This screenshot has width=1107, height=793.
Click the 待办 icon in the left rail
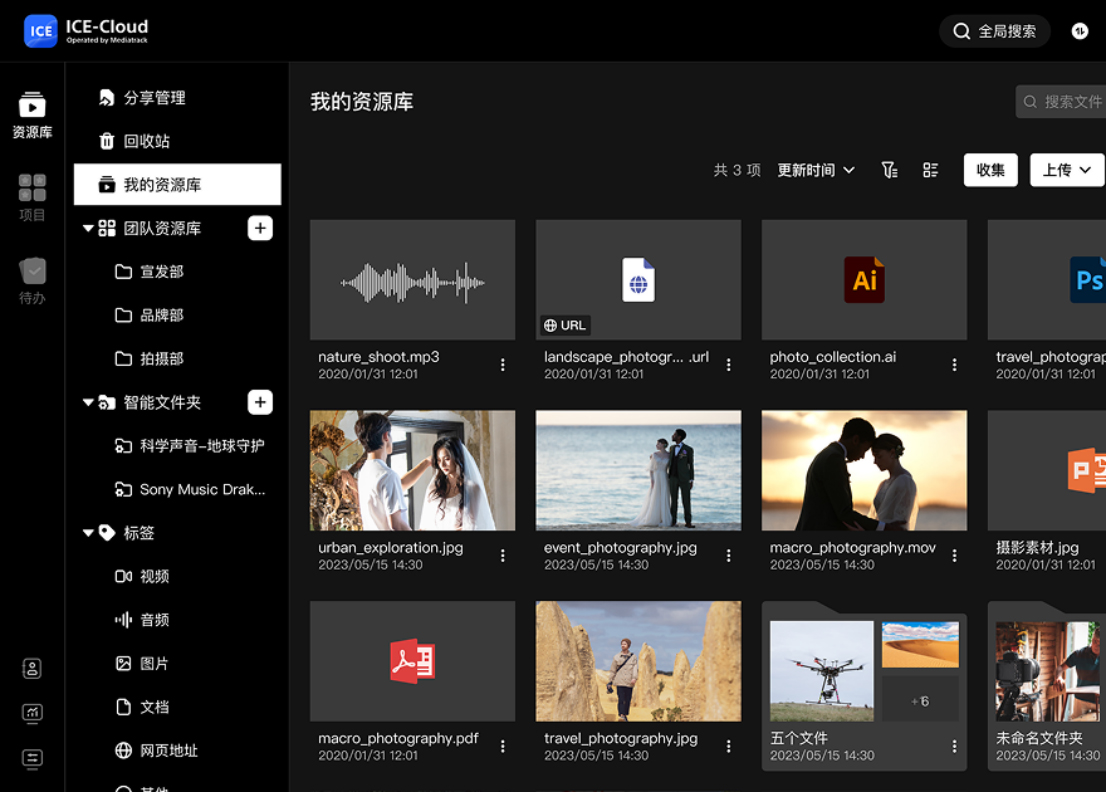[x=31, y=272]
